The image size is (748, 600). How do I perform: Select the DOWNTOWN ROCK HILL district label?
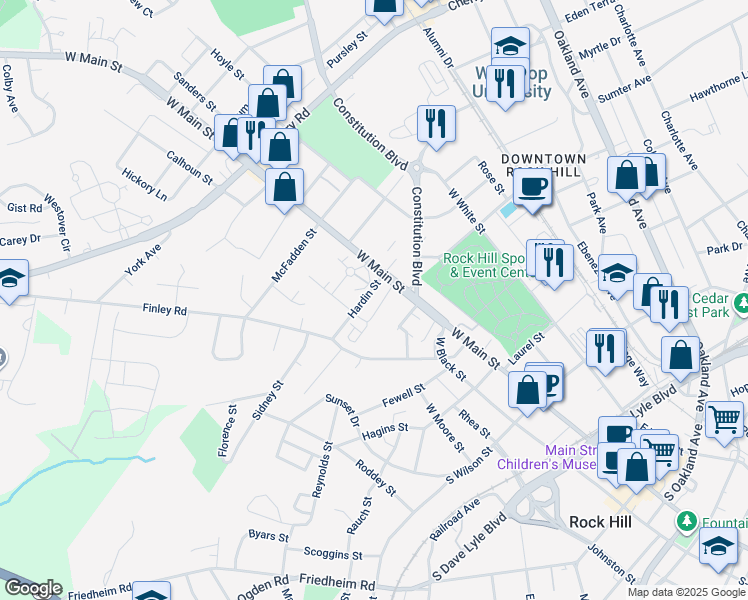pyautogui.click(x=543, y=165)
